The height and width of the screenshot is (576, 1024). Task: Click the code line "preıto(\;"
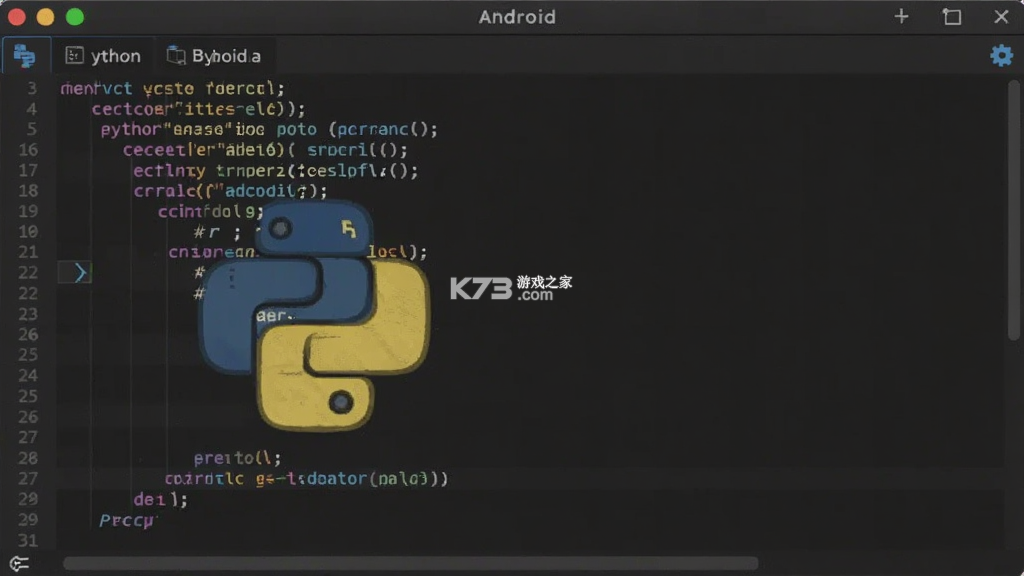pyautogui.click(x=237, y=458)
